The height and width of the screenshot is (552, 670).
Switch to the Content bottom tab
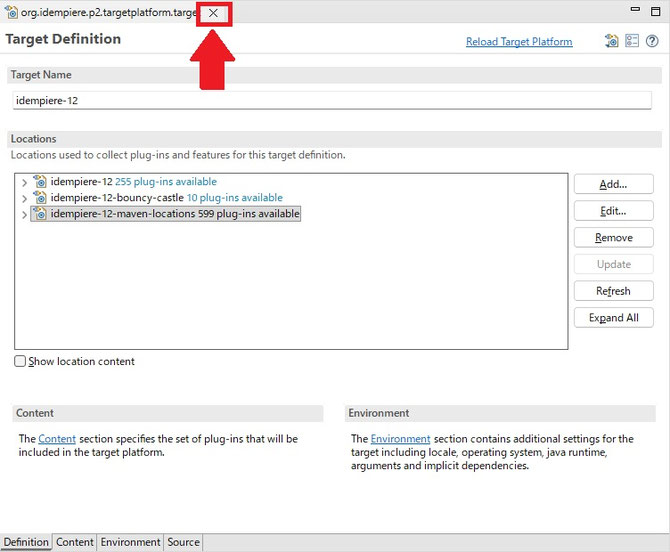pyautogui.click(x=75, y=542)
